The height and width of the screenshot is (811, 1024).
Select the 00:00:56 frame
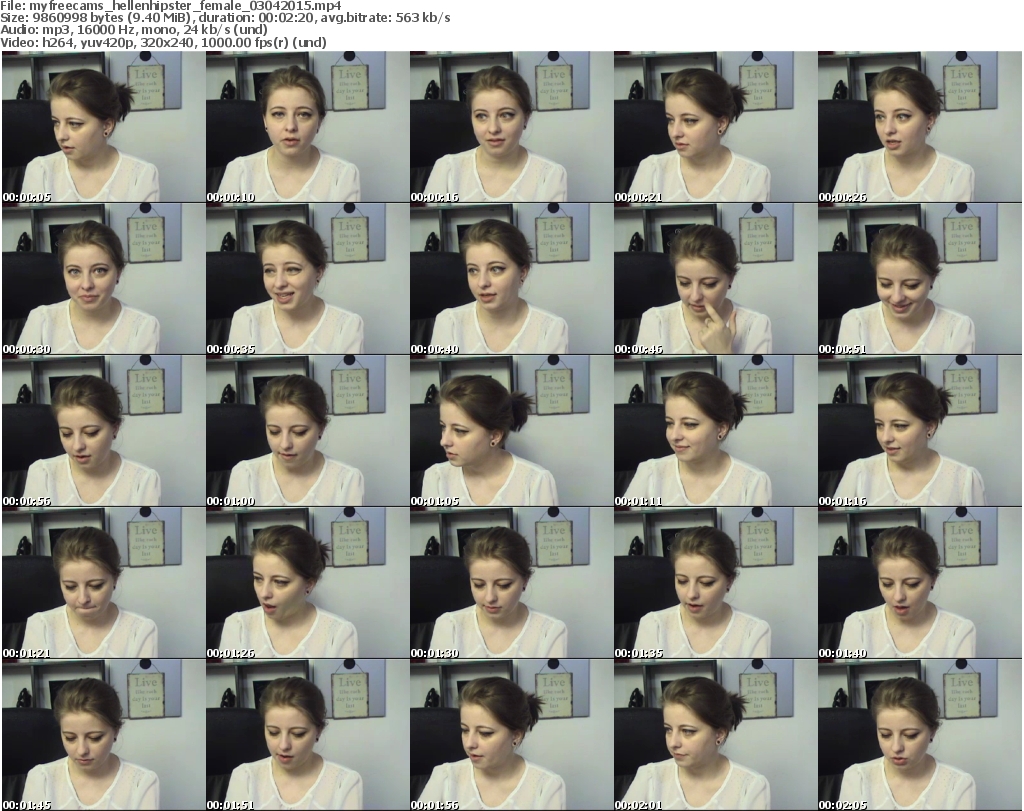point(103,431)
